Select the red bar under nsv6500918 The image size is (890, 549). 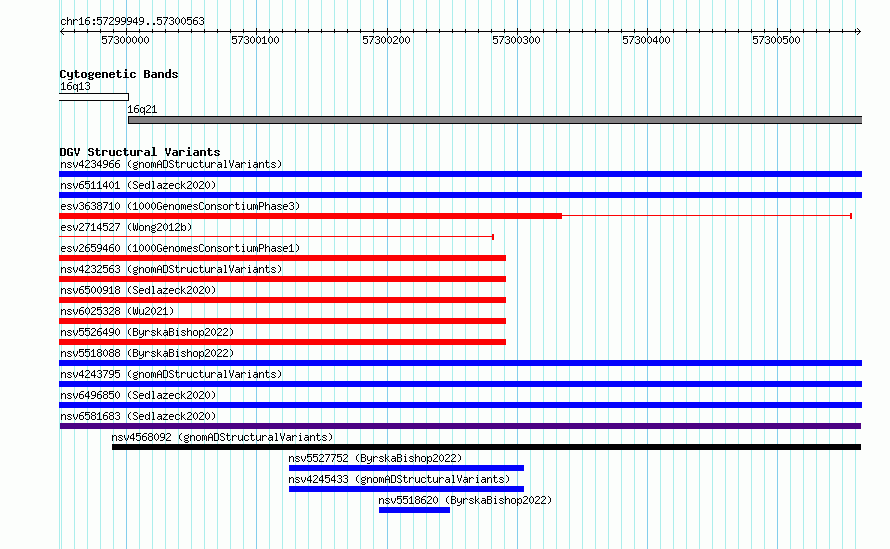282,300
